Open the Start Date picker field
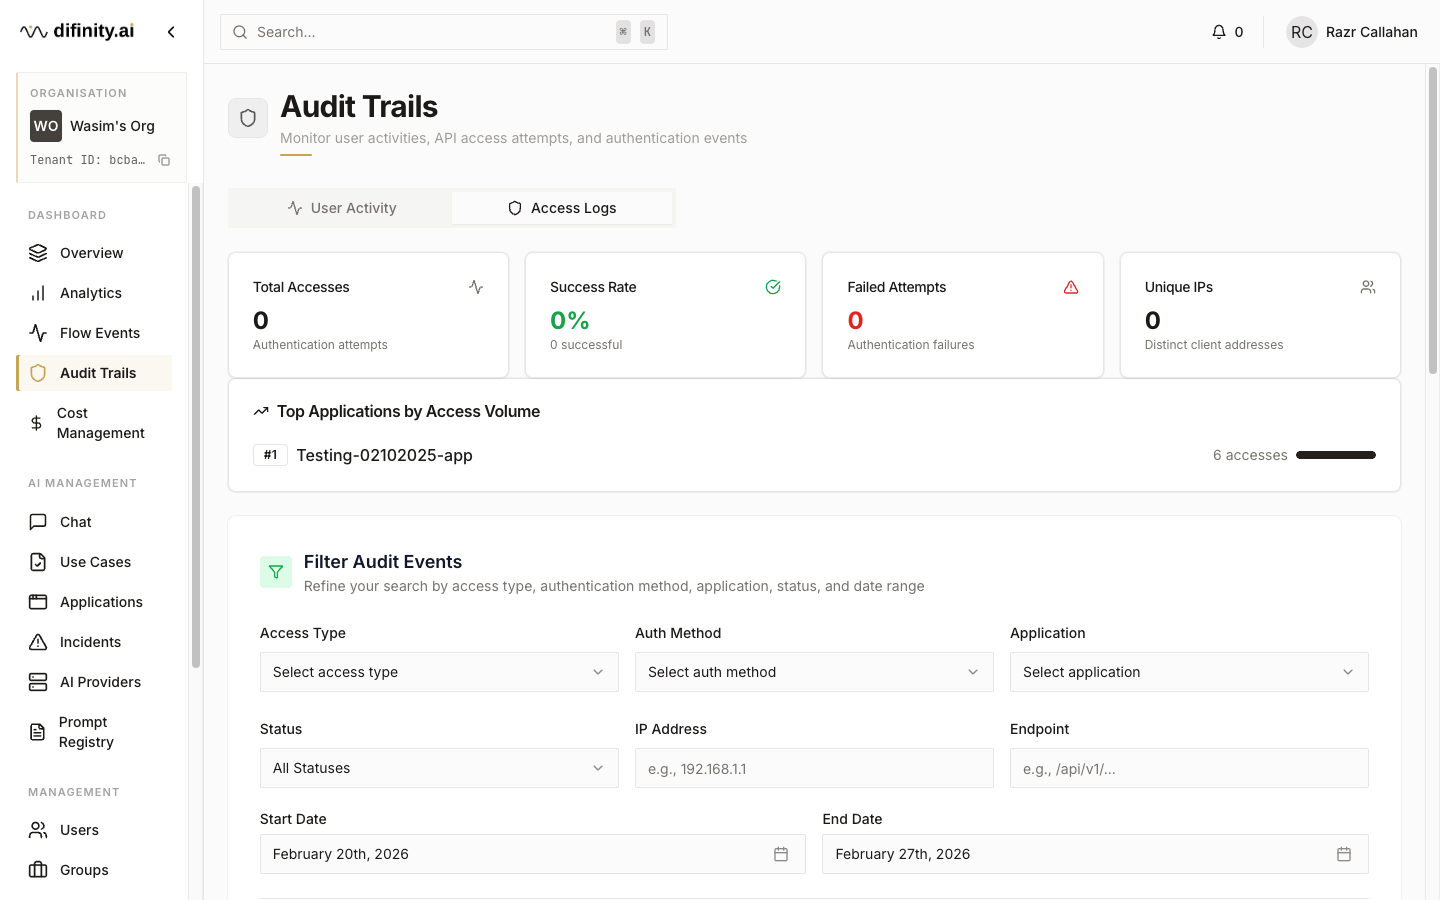1440x900 pixels. (x=533, y=854)
